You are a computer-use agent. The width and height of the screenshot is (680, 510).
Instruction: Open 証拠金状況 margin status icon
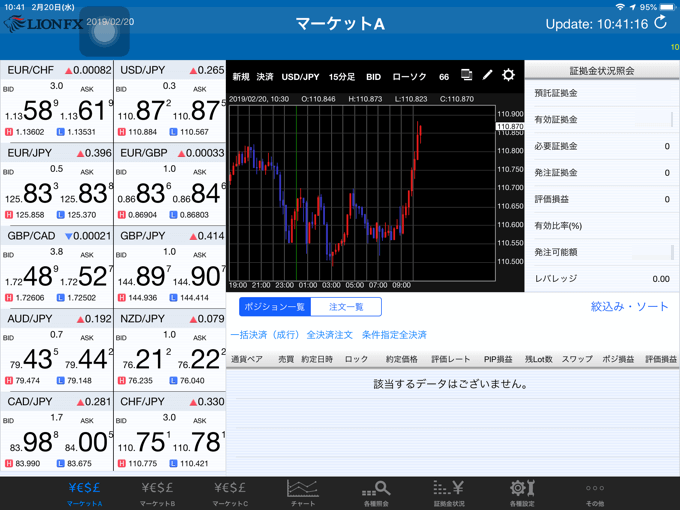[448, 491]
